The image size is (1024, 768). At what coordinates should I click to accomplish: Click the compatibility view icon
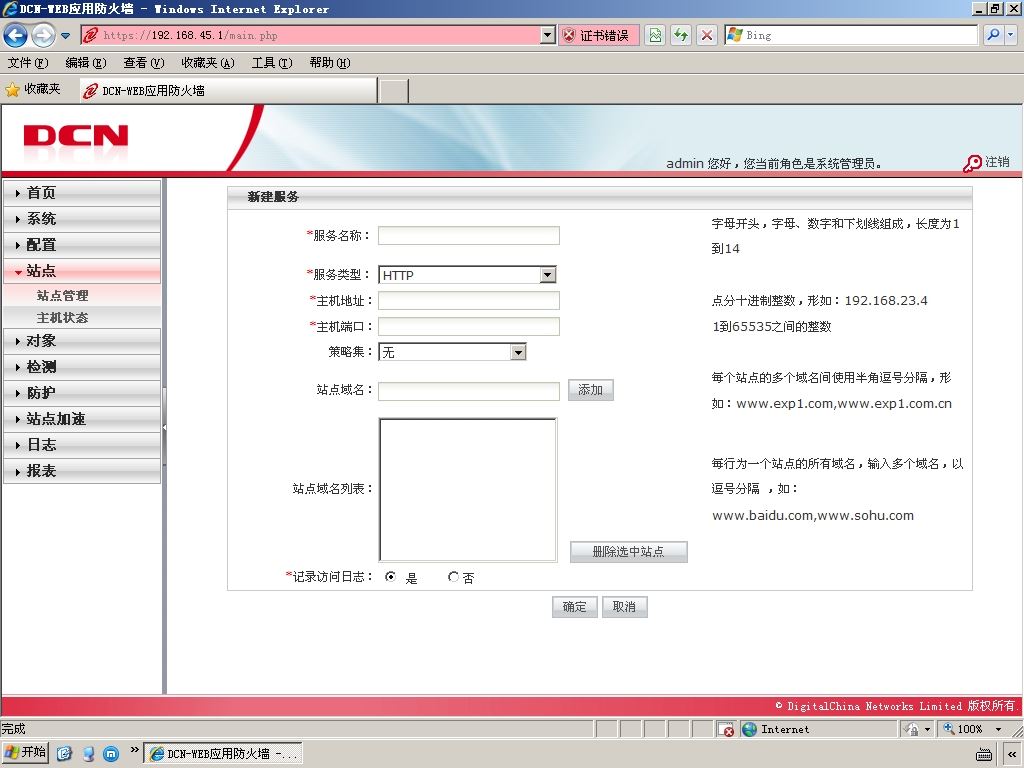coord(655,35)
